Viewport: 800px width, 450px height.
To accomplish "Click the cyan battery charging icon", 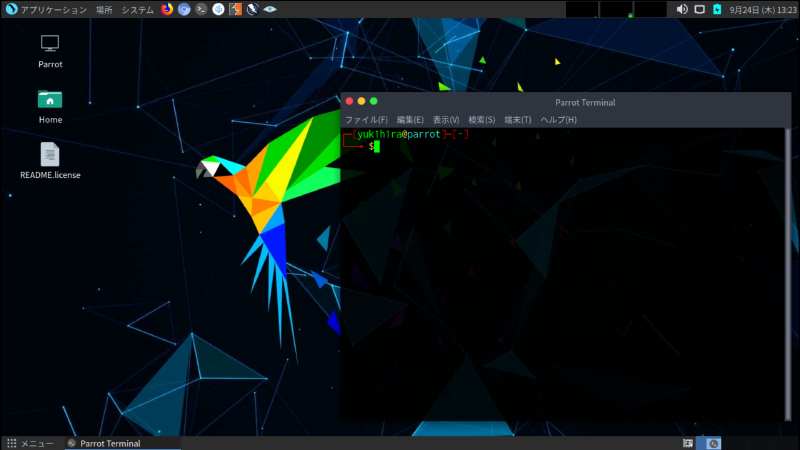I will coord(717,9).
